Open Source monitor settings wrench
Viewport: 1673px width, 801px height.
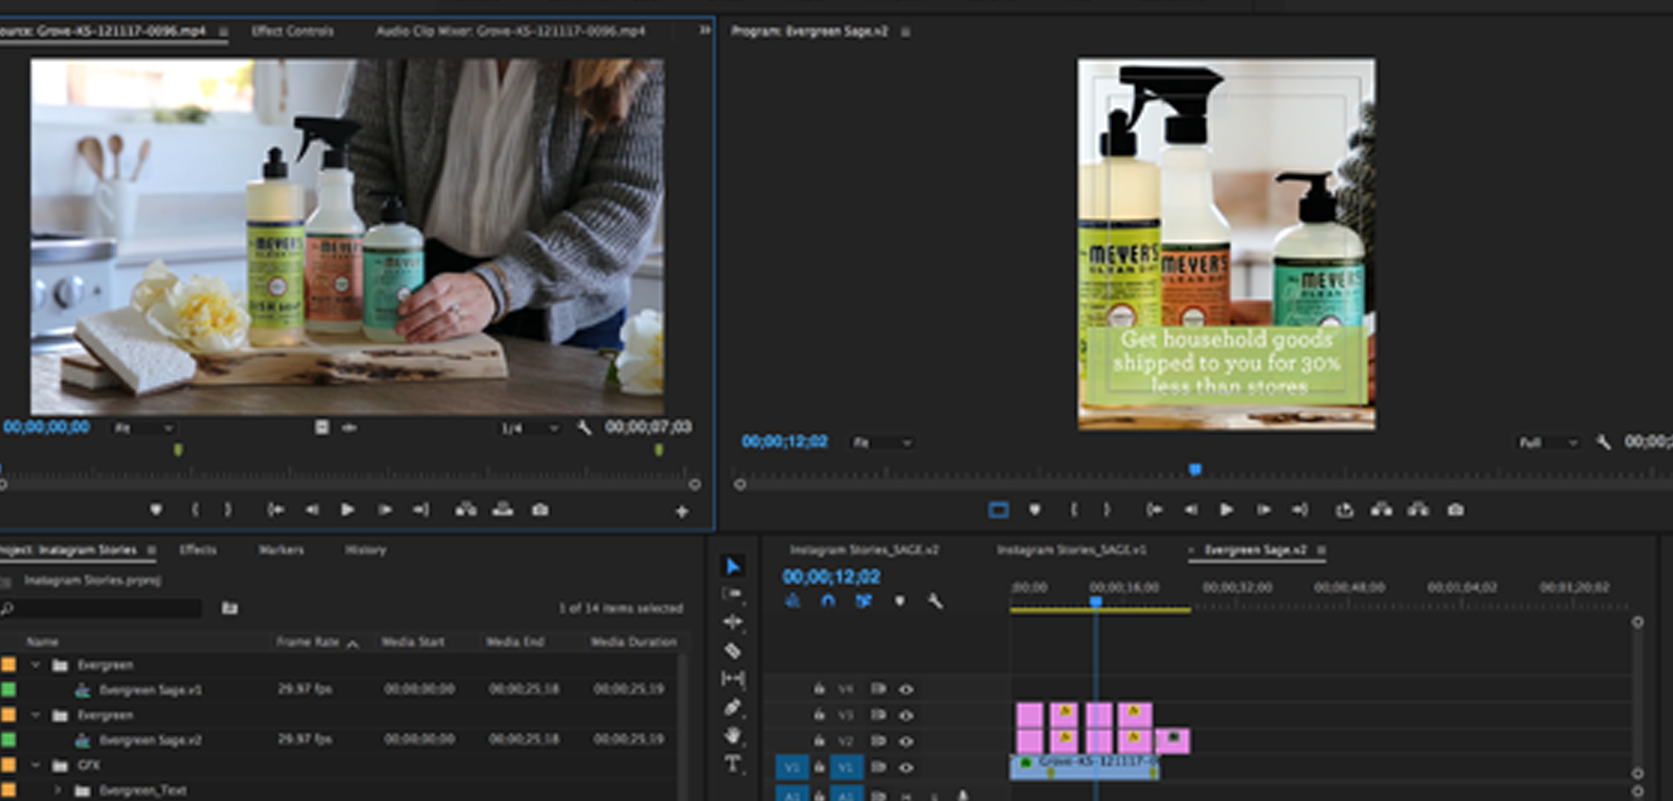coord(584,428)
